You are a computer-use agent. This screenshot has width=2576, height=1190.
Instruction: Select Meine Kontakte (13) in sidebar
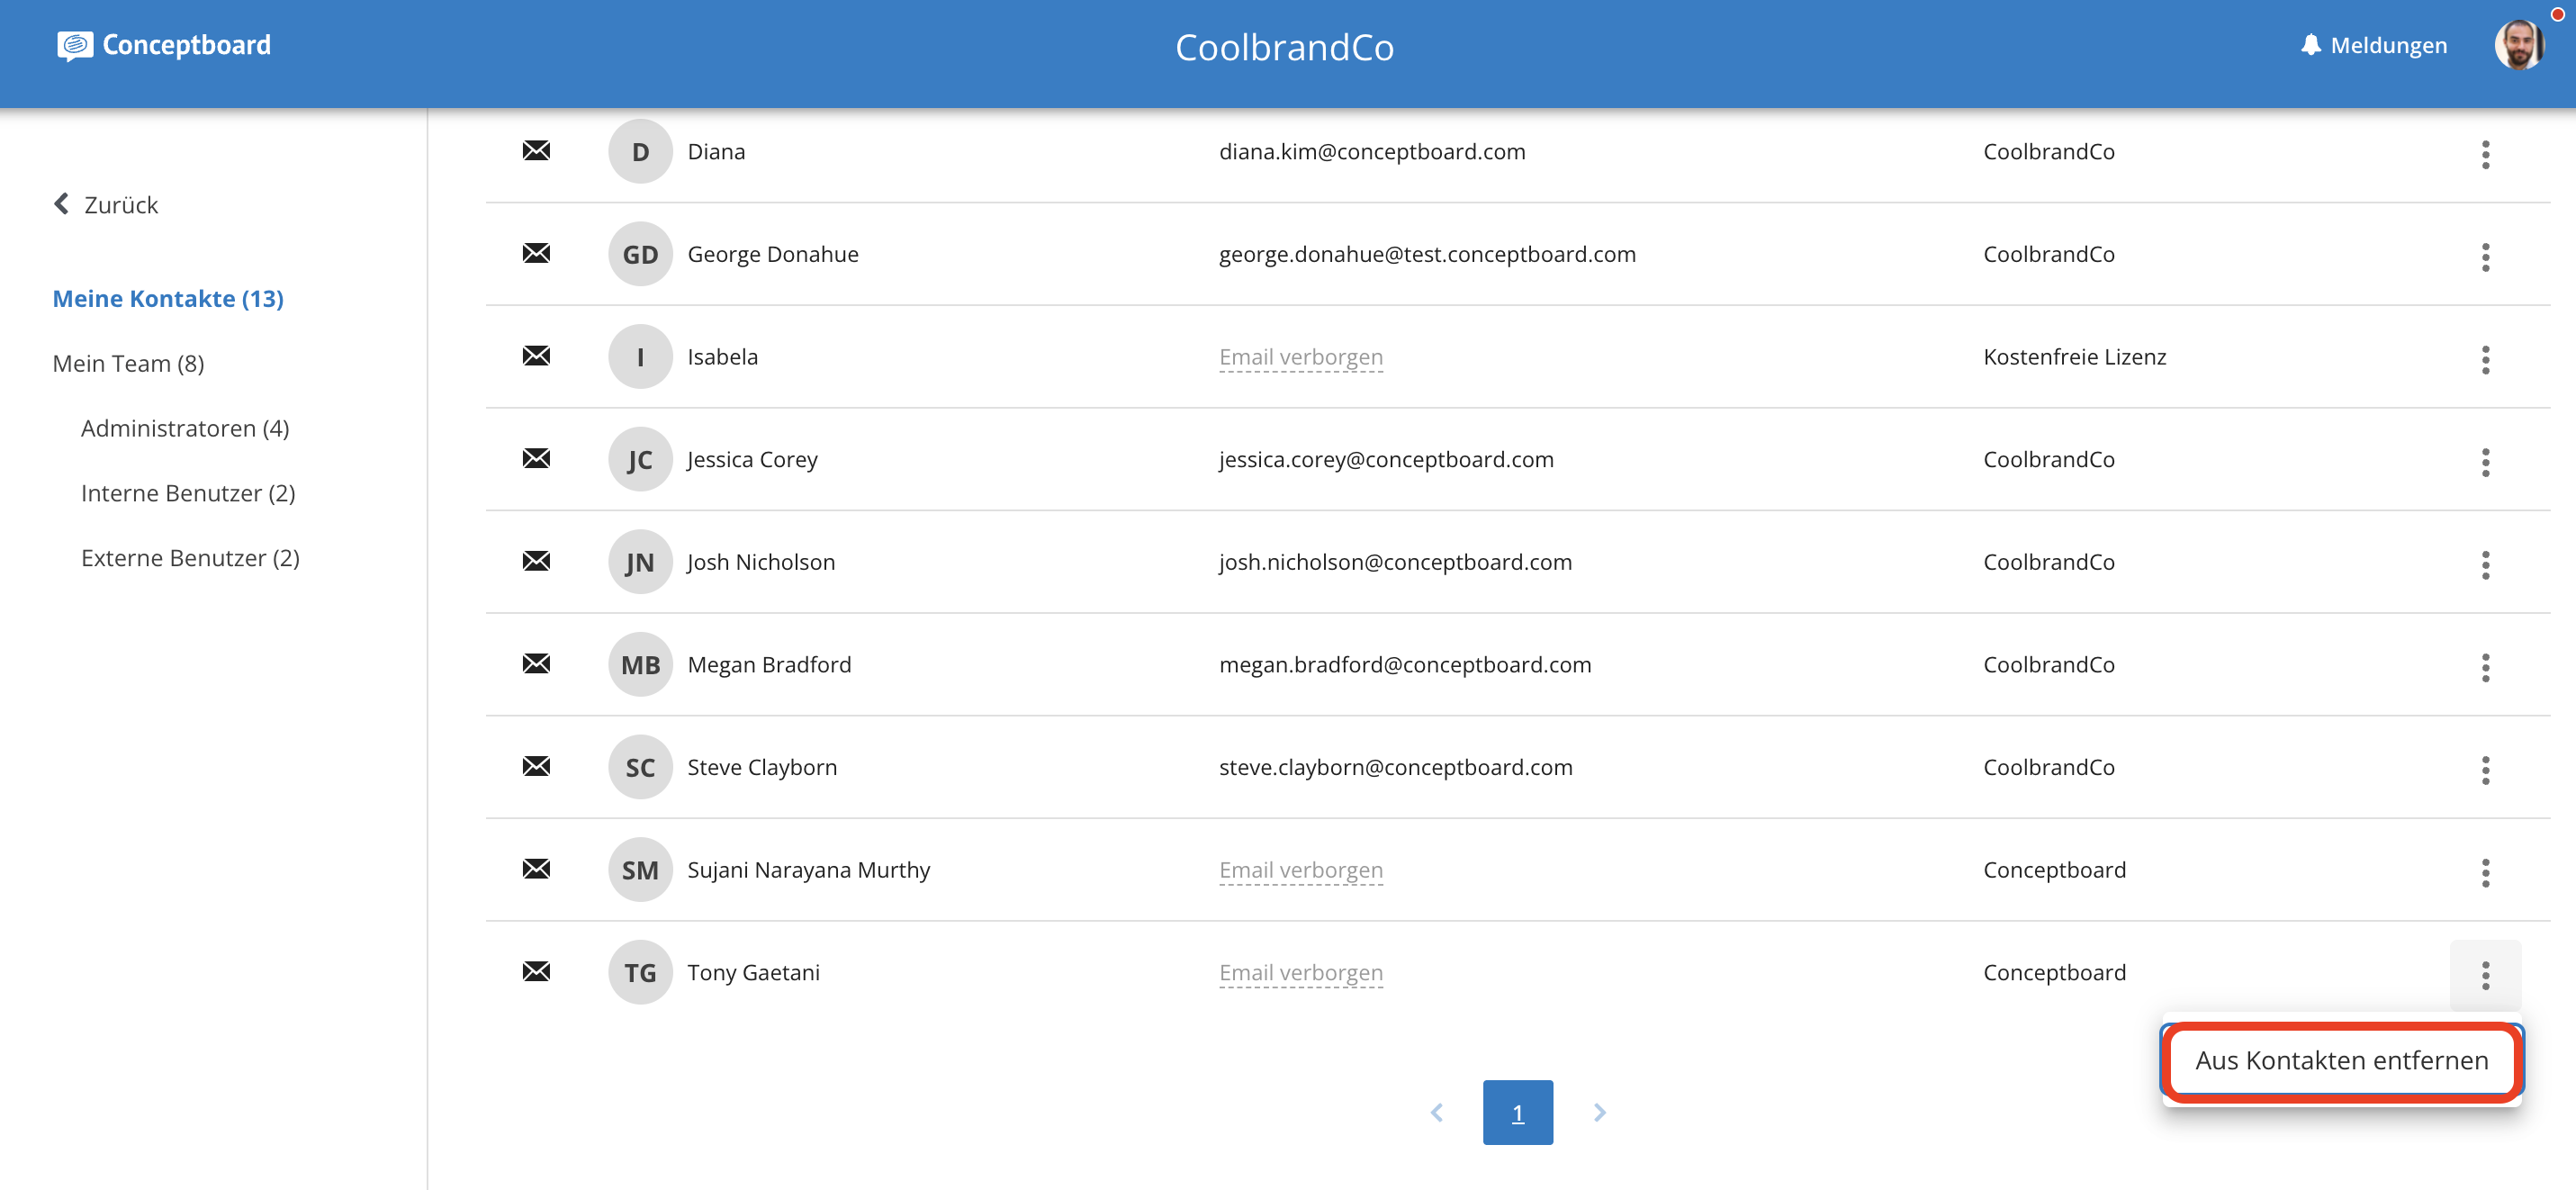(x=168, y=299)
